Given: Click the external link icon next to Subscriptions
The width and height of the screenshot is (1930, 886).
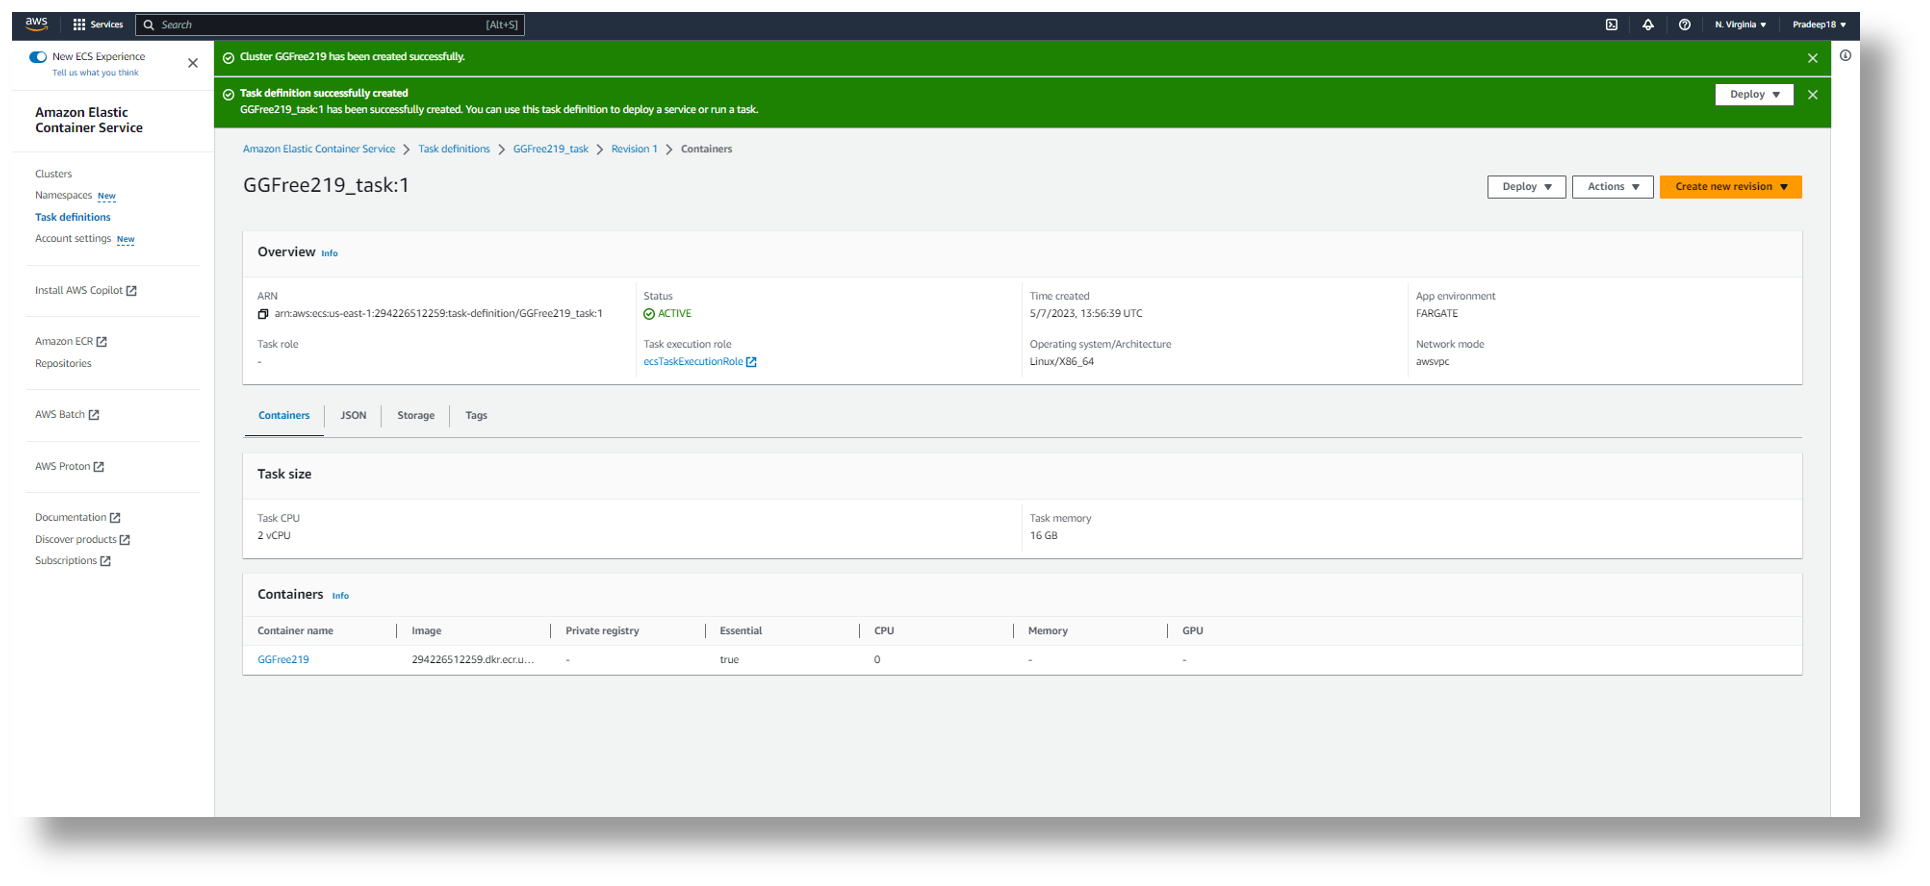Looking at the screenshot, I should tap(106, 561).
